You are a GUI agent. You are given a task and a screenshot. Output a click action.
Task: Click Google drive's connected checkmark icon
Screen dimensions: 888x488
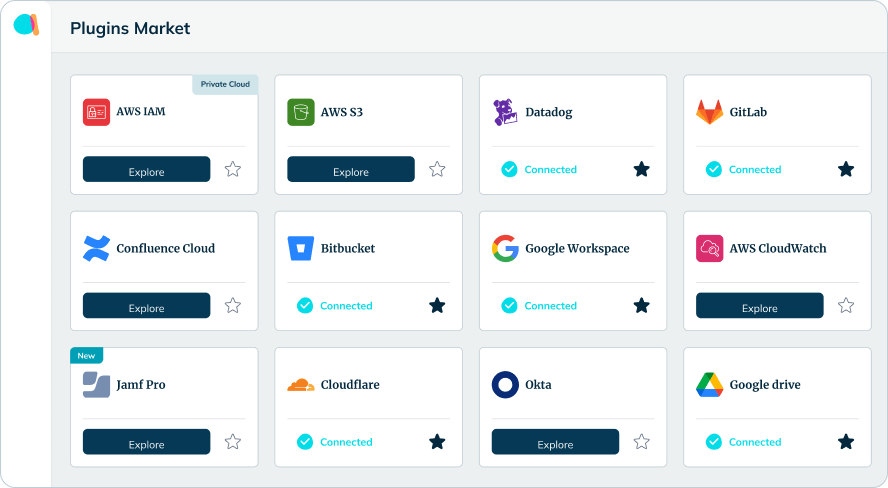pyautogui.click(x=714, y=442)
